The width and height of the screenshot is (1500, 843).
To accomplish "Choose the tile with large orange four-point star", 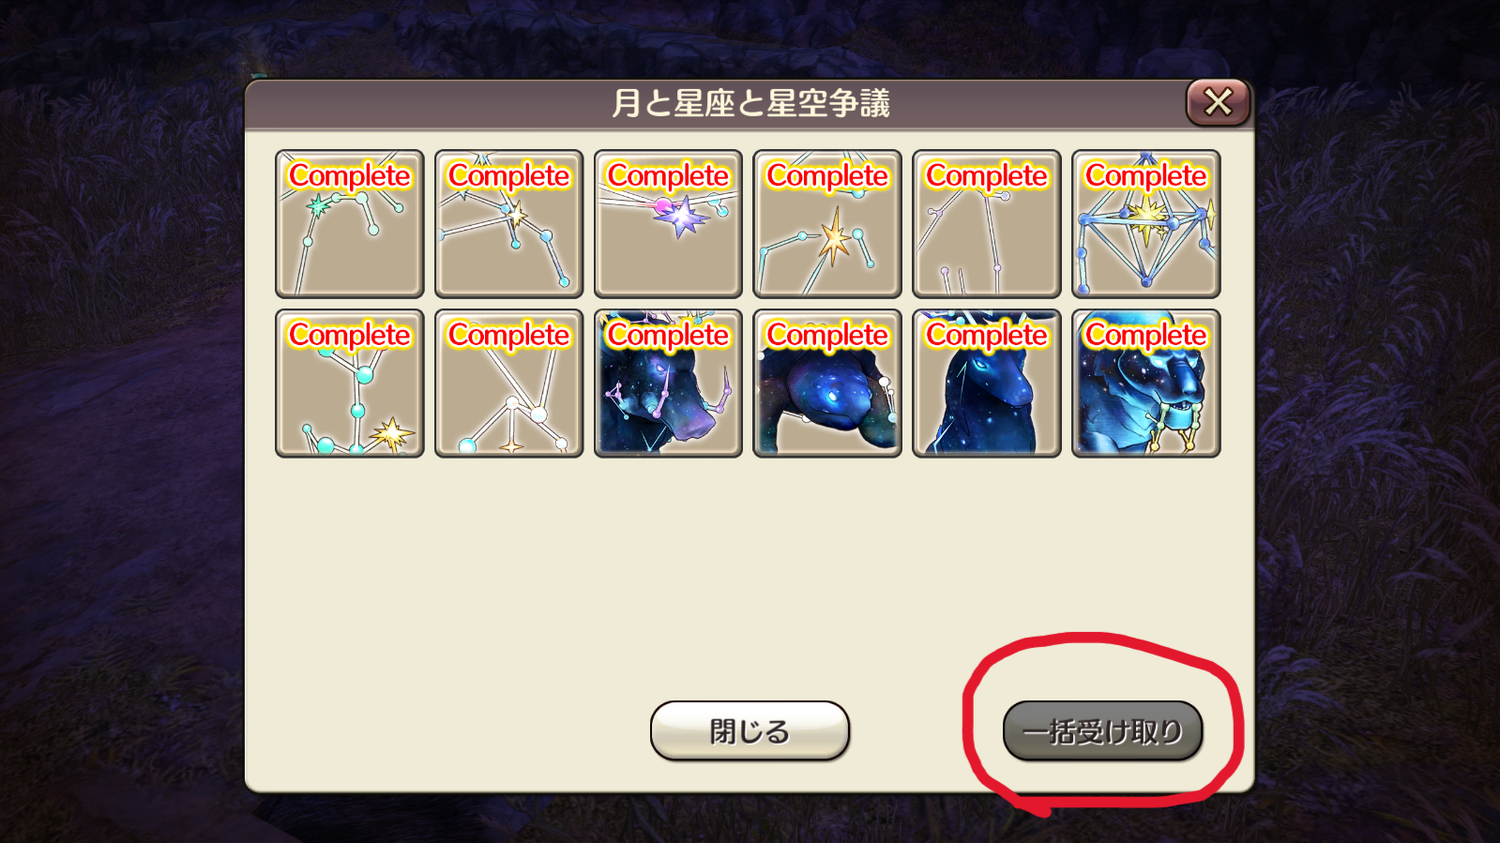I will 827,224.
